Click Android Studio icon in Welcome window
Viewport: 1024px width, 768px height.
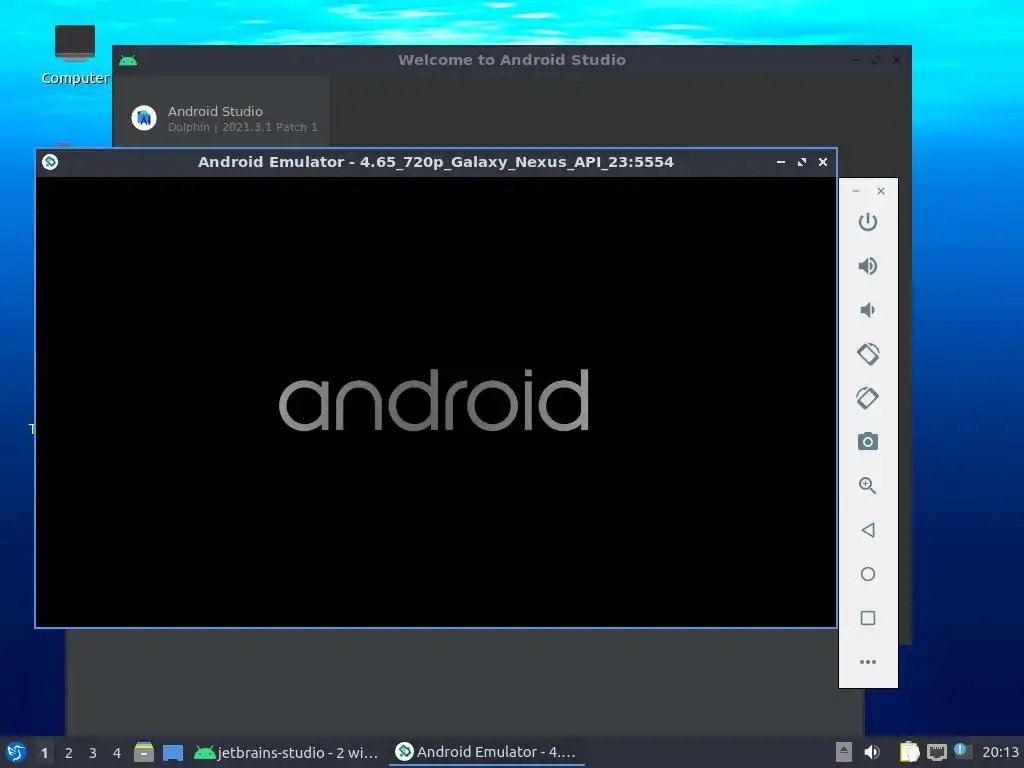point(144,118)
